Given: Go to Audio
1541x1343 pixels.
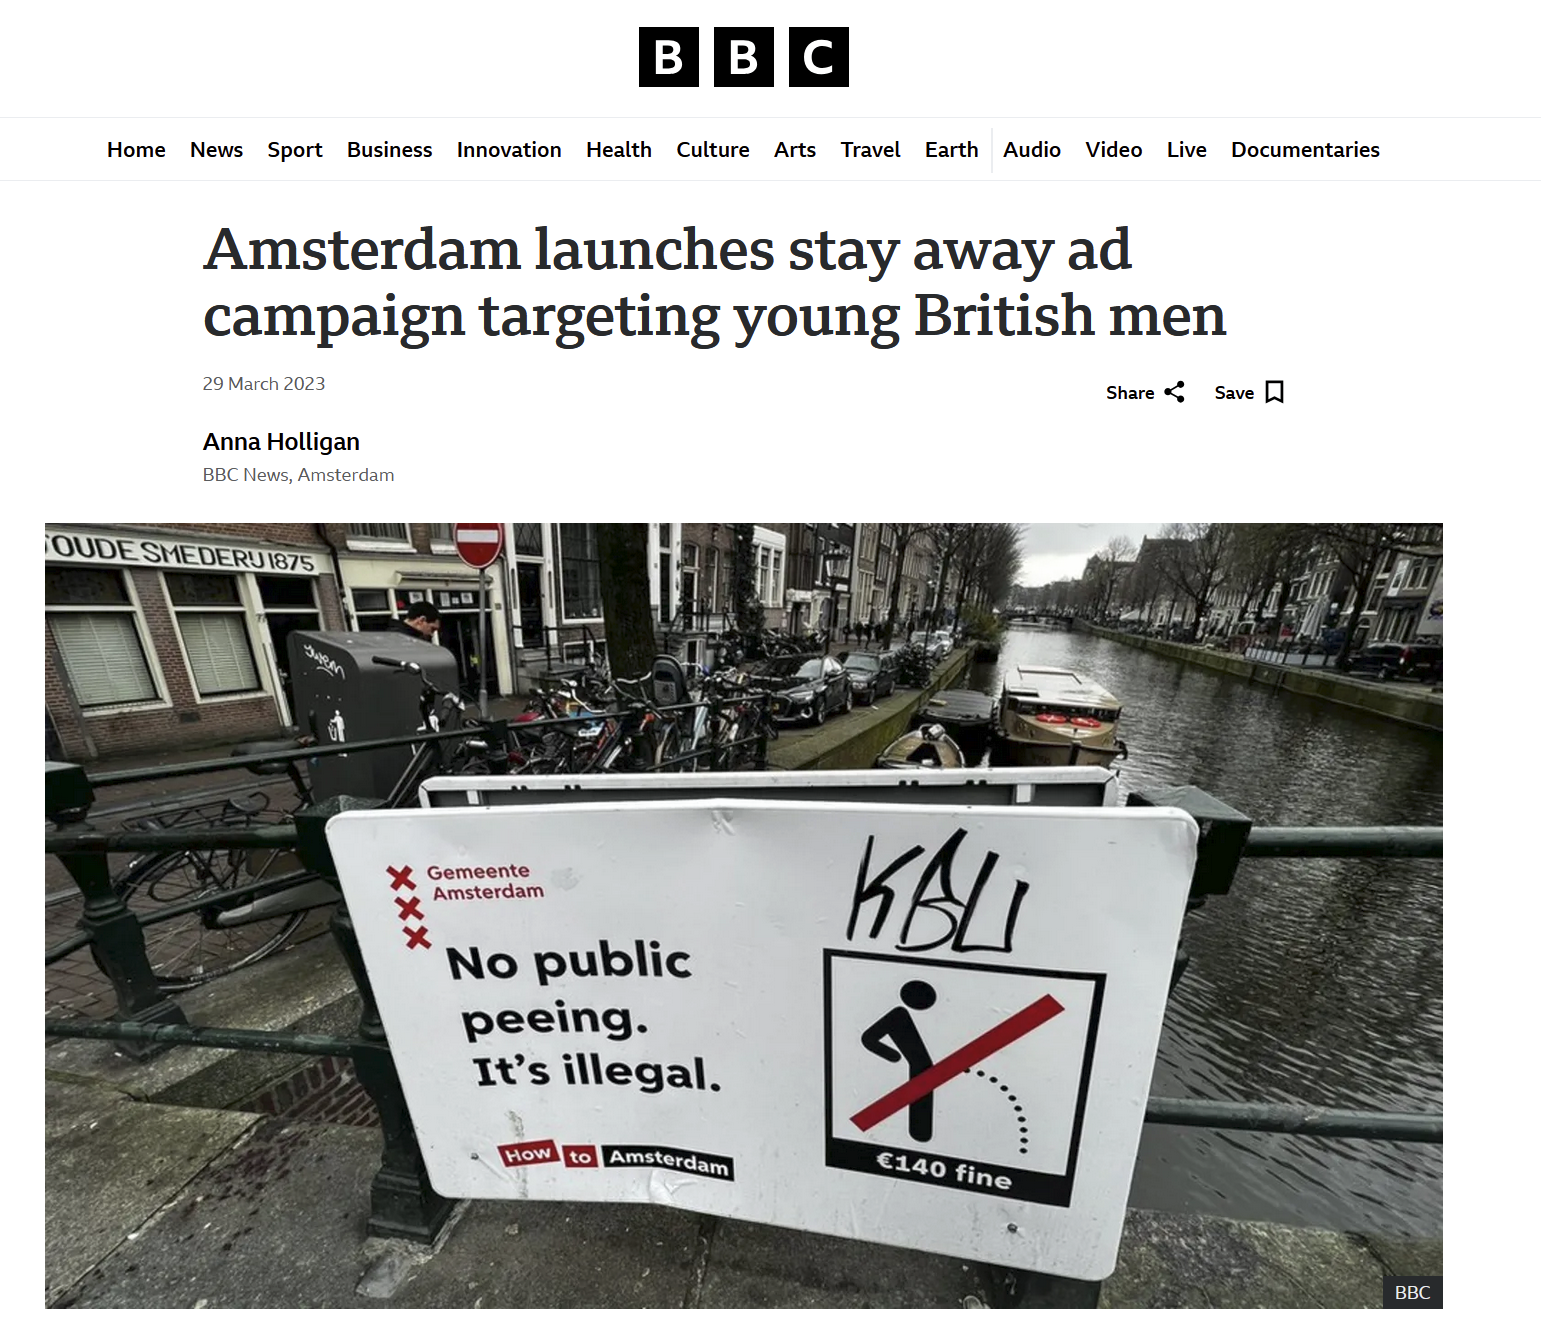Looking at the screenshot, I should point(1032,150).
